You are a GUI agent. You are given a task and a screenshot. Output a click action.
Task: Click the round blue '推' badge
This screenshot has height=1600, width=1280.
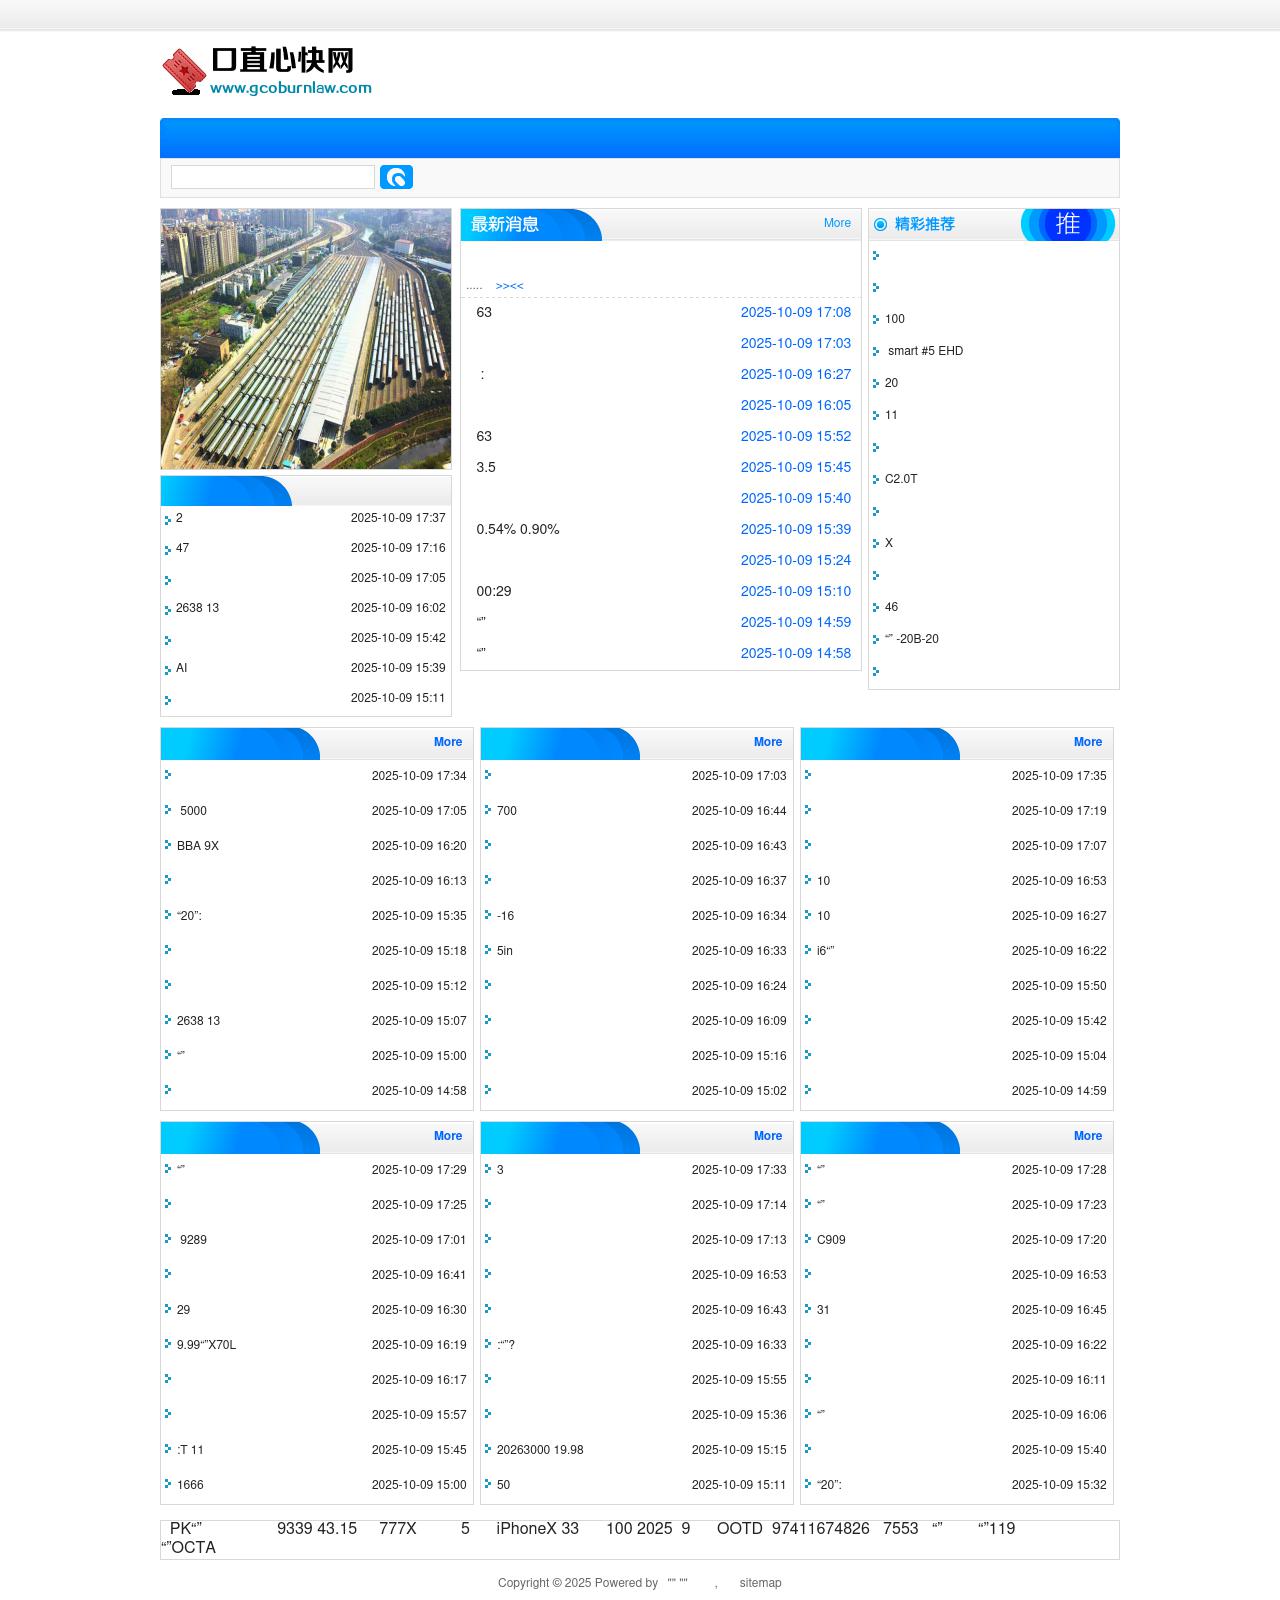(x=1067, y=224)
